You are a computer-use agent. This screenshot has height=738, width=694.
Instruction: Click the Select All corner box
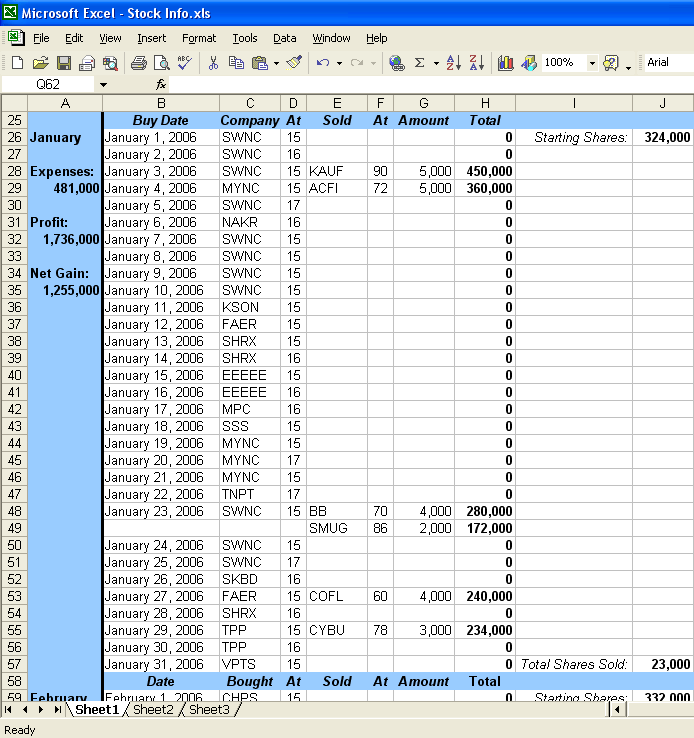(15, 103)
